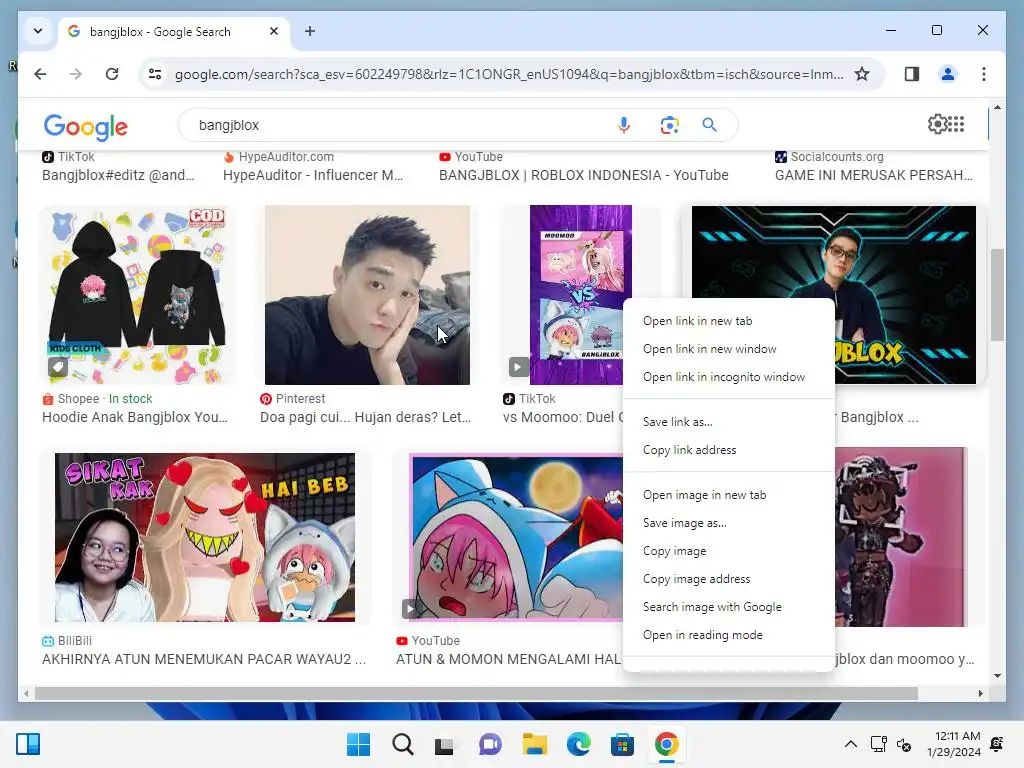Go to Google home via the logo

tap(86, 127)
